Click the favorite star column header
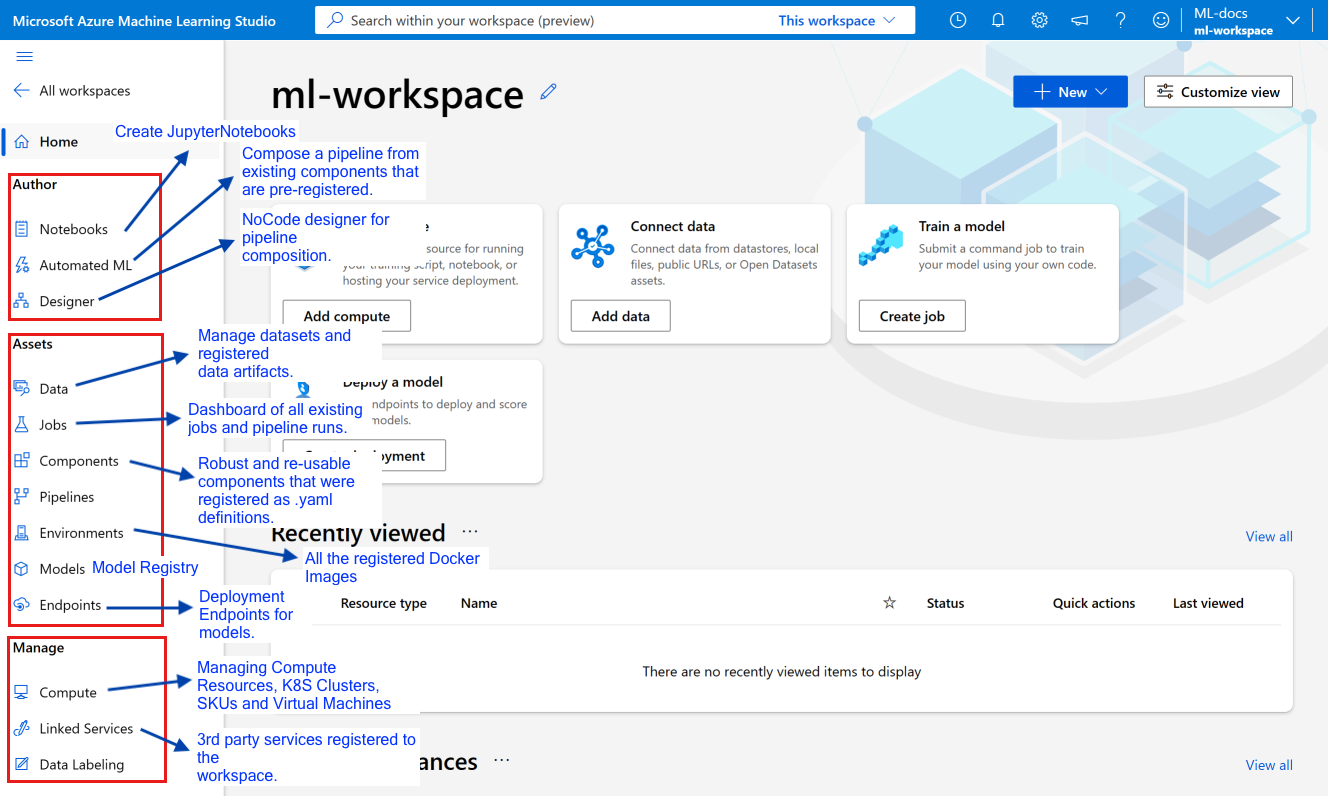Screen dimensions: 1328x796 click(889, 603)
